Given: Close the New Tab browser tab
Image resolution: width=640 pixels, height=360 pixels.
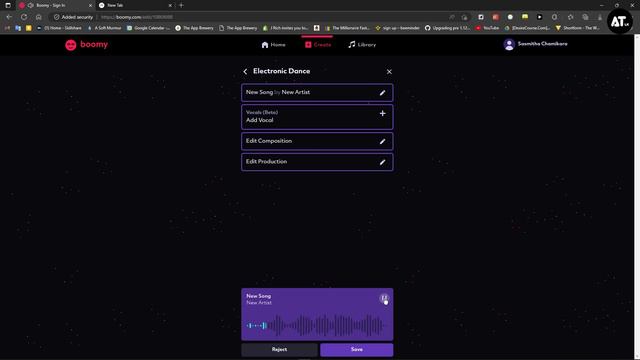Looking at the screenshot, I should (x=170, y=5).
